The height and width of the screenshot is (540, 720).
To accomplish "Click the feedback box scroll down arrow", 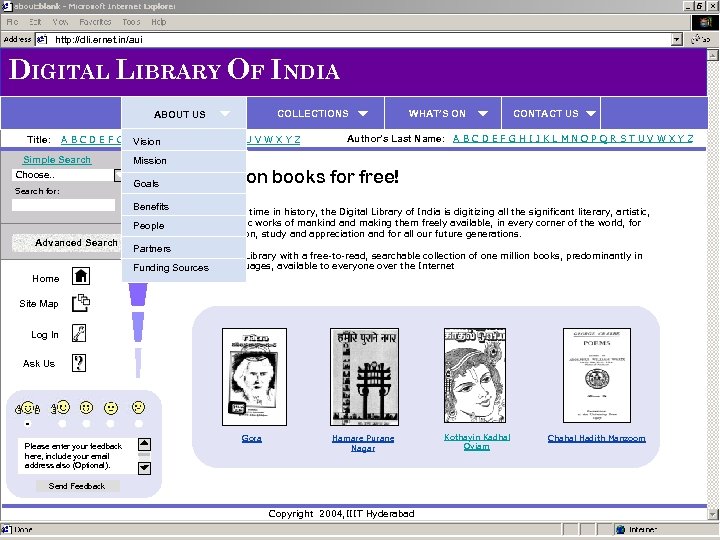I will (144, 468).
